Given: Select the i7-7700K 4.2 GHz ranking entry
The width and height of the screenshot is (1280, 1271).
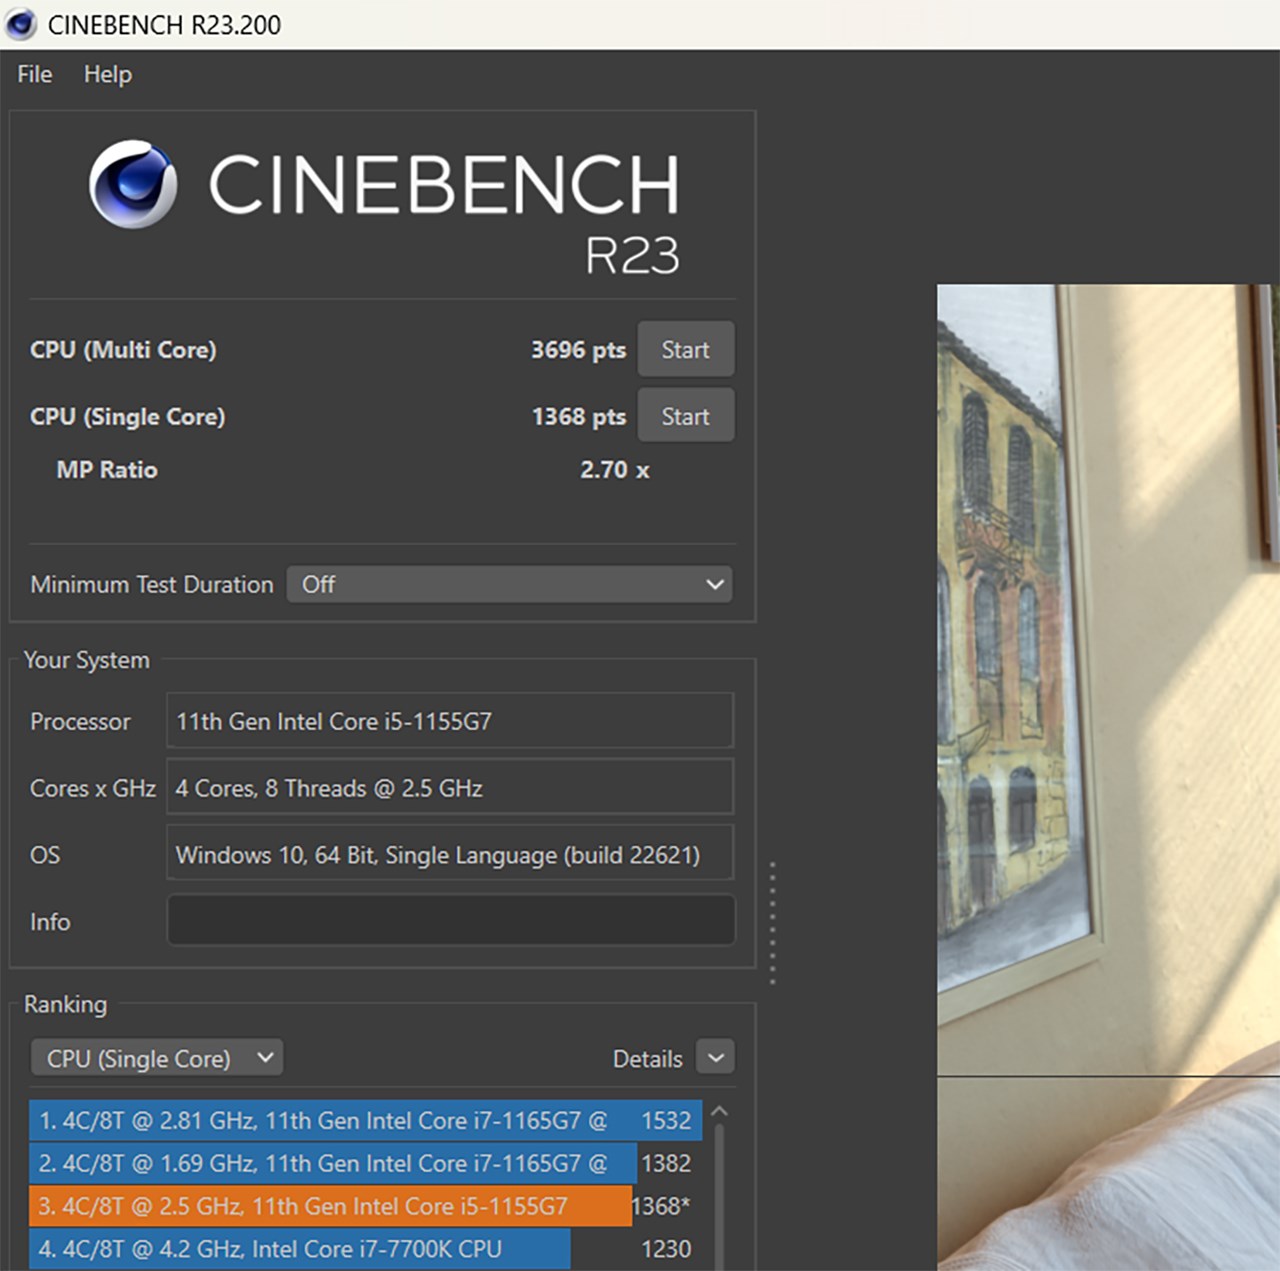Looking at the screenshot, I should pyautogui.click(x=300, y=1249).
